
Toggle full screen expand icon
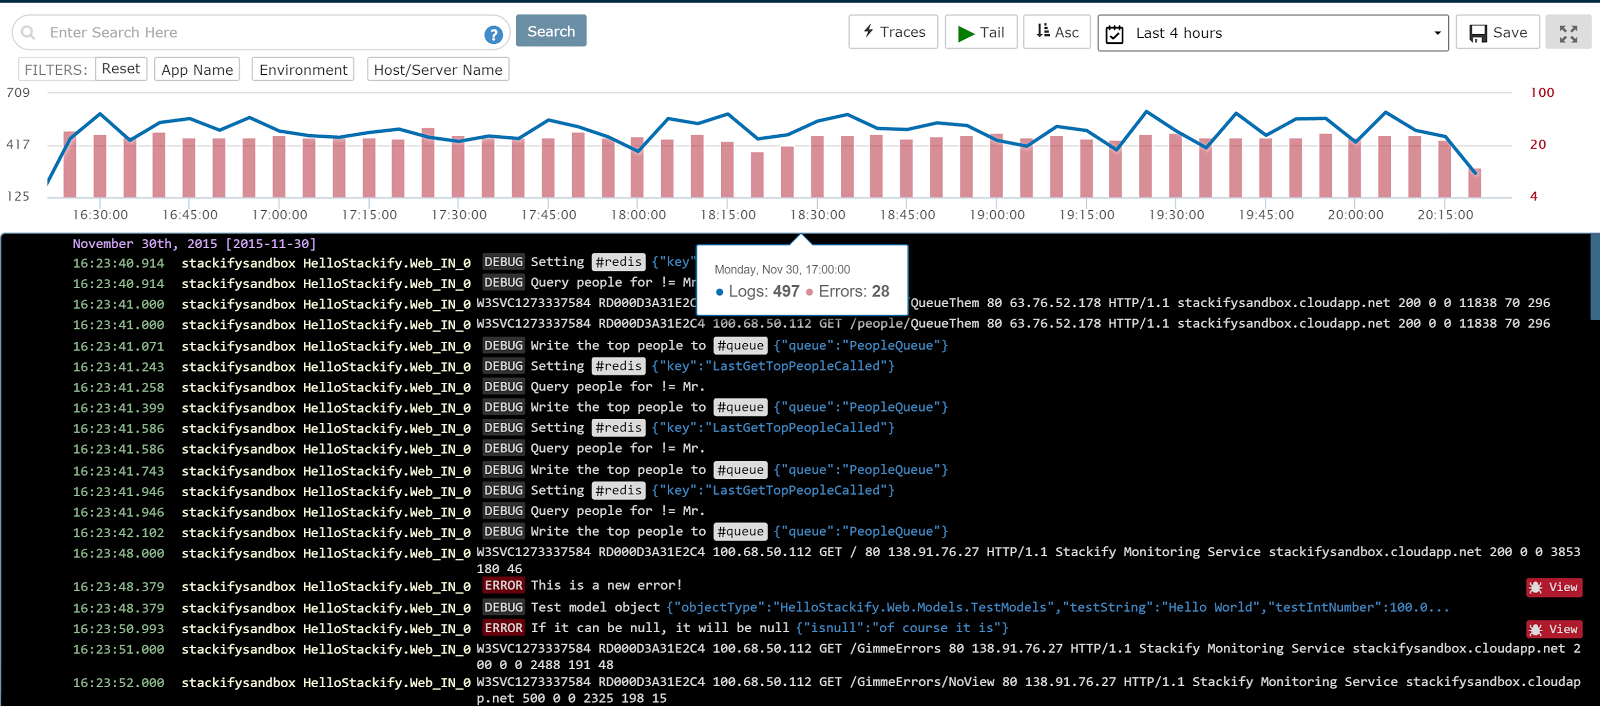click(x=1568, y=33)
